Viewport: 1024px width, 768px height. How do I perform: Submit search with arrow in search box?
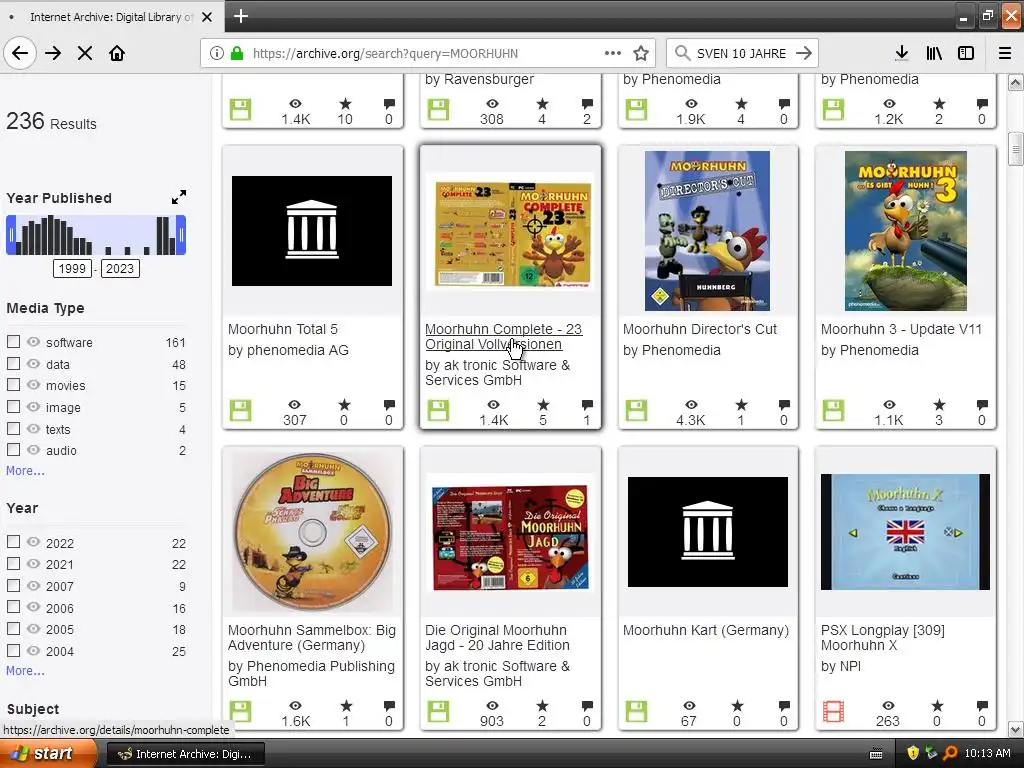click(804, 53)
